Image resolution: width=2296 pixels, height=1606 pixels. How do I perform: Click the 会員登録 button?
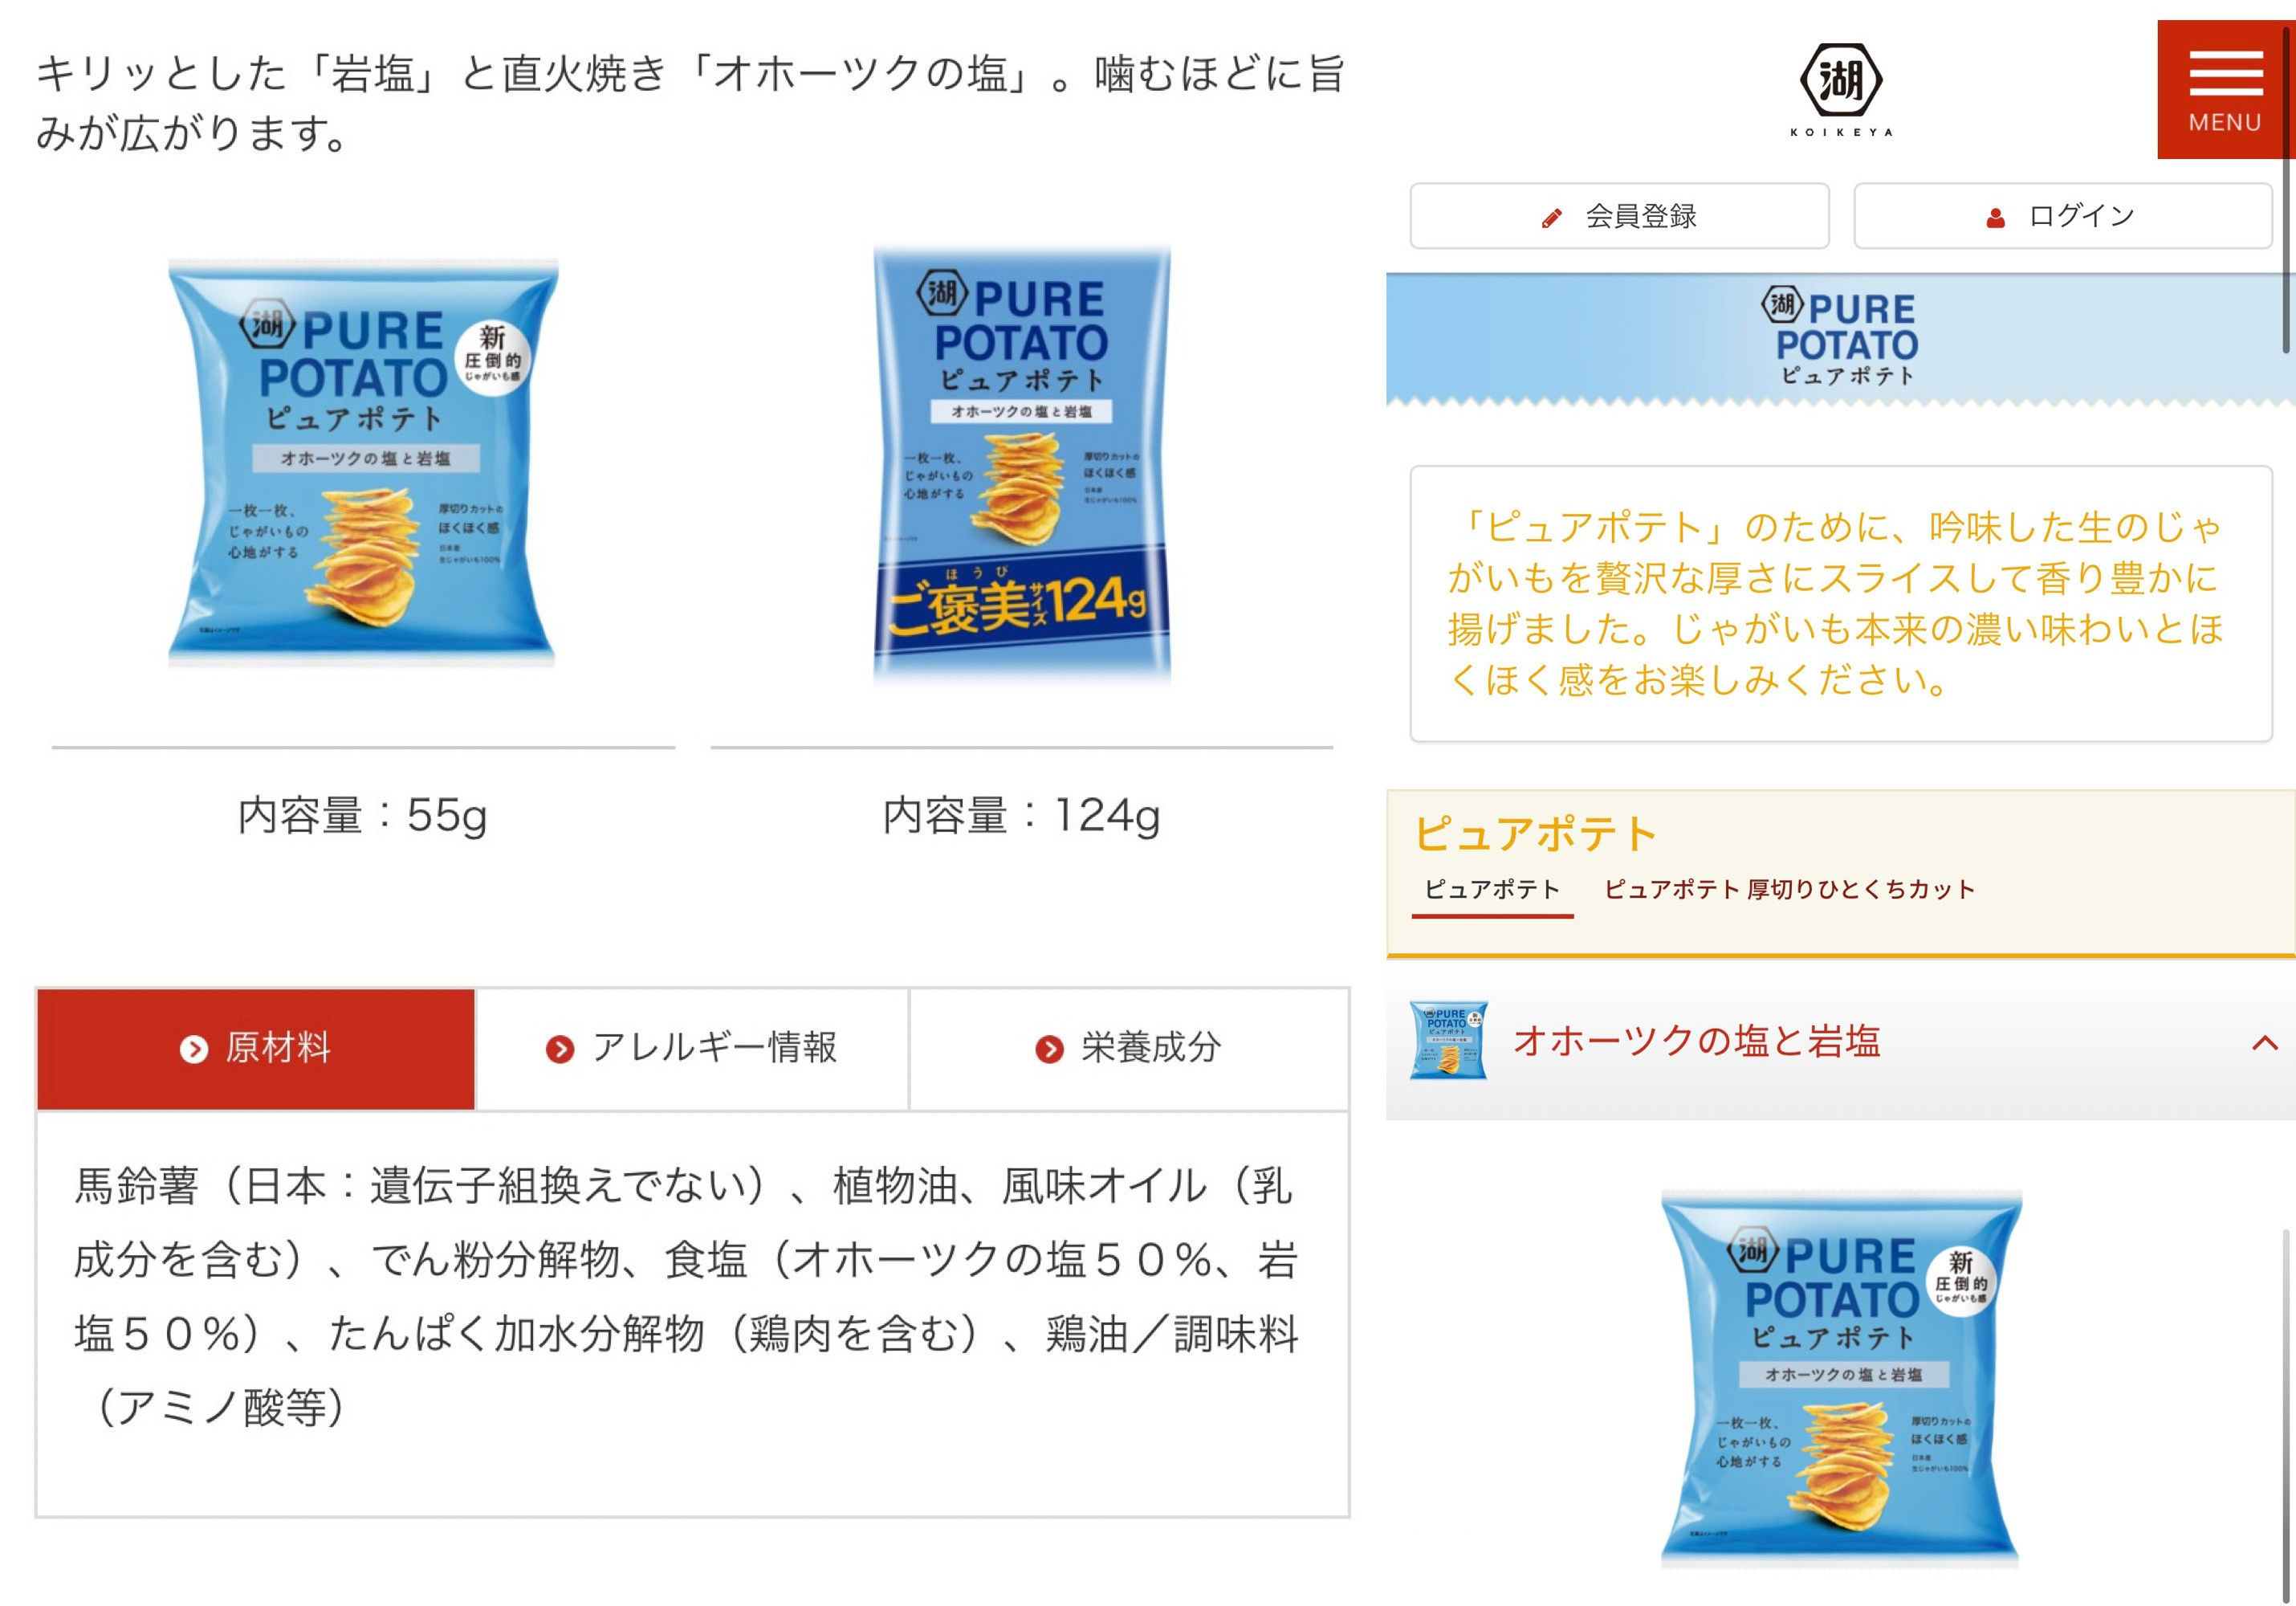coord(1619,216)
